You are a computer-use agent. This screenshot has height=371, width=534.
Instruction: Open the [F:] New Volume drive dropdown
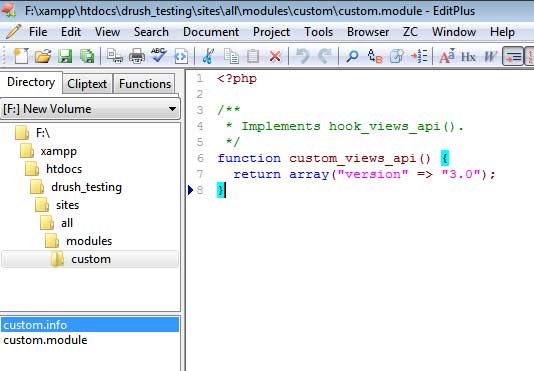pyautogui.click(x=90, y=109)
